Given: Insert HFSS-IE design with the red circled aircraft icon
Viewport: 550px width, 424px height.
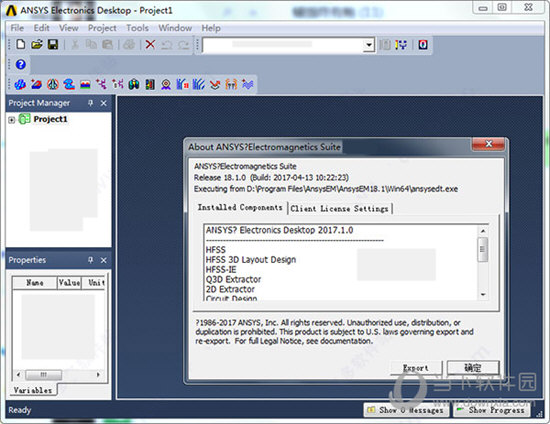Looking at the screenshot, I should pyautogui.click(x=53, y=85).
